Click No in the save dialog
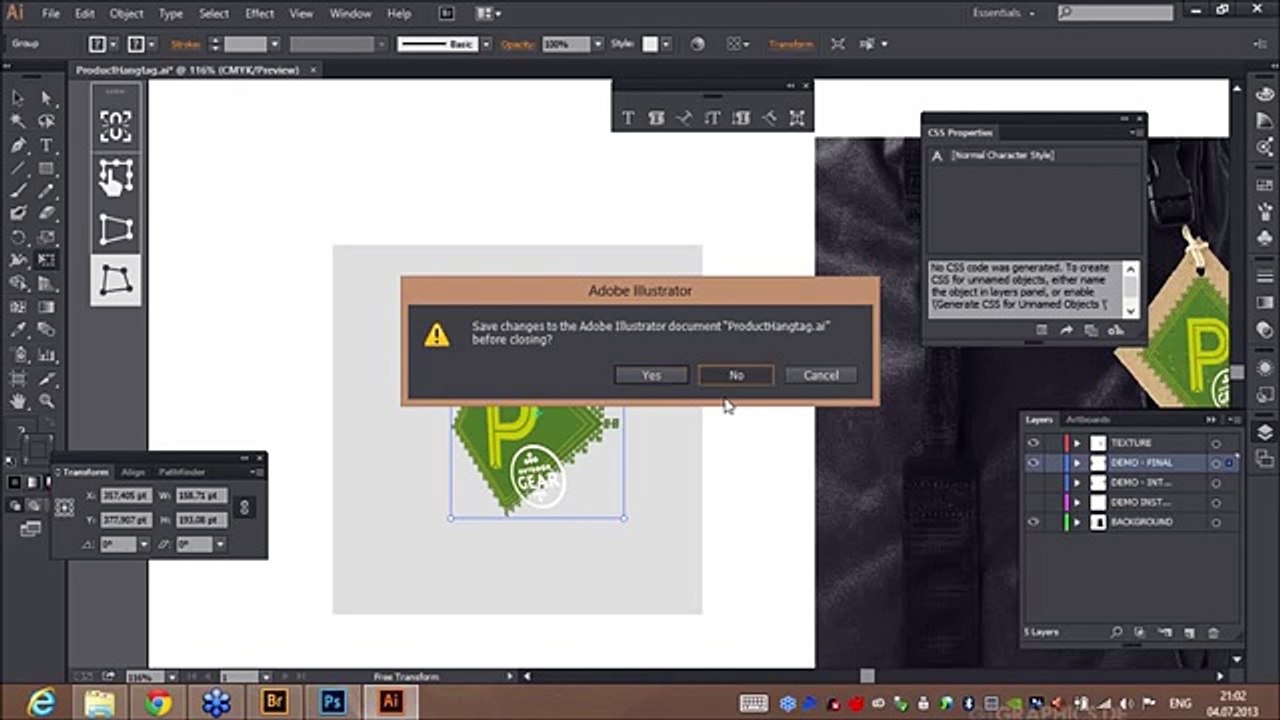1280x720 pixels. (x=736, y=375)
